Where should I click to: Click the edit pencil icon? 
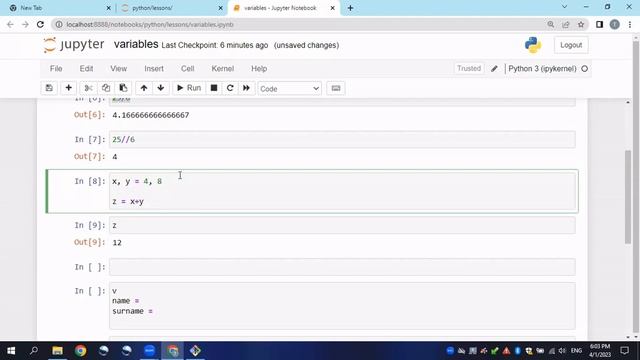494,69
